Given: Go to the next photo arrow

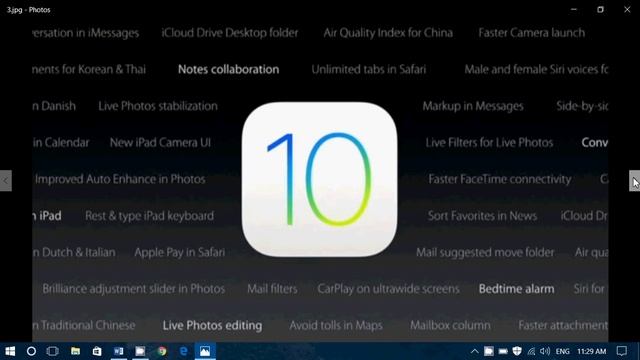Looking at the screenshot, I should 634,180.
